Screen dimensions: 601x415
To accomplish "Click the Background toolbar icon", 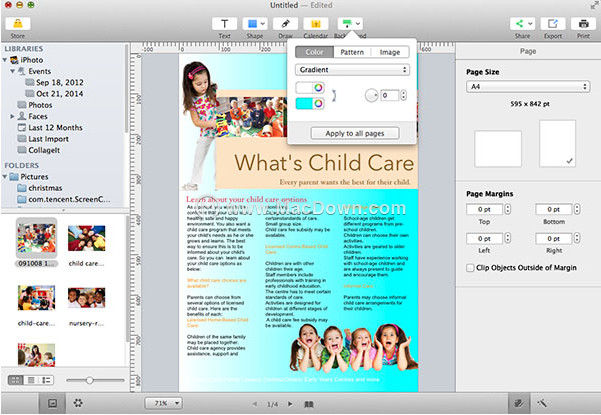I will (x=346, y=24).
